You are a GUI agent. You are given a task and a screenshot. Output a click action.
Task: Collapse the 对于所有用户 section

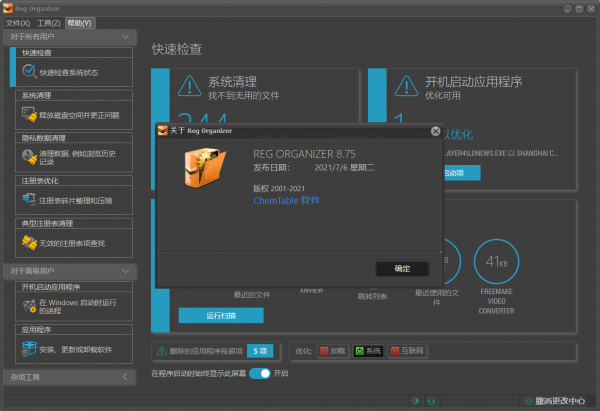125,37
